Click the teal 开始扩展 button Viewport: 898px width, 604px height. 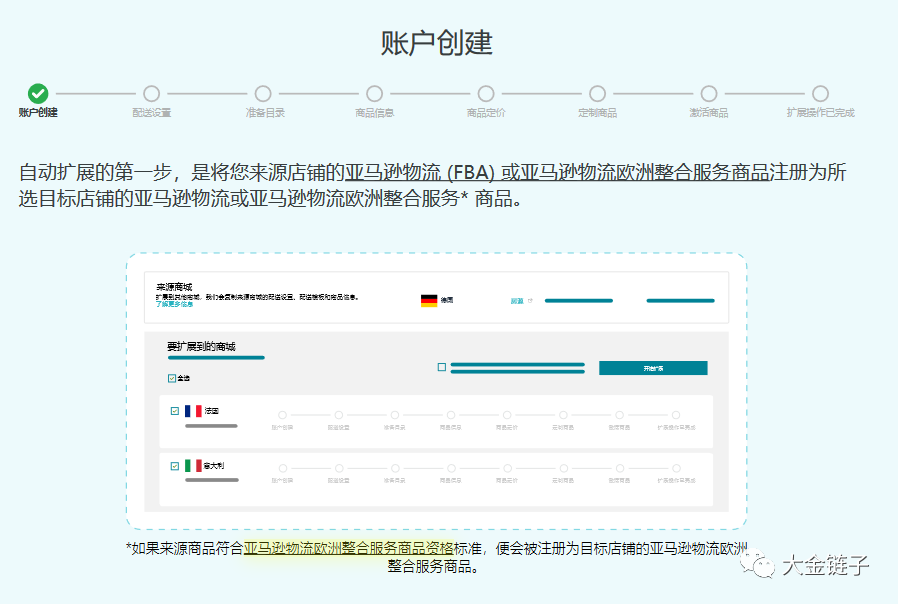[x=652, y=366]
